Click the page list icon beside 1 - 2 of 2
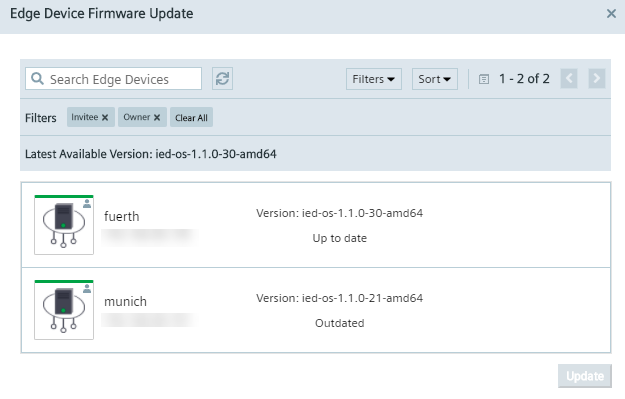 484,79
